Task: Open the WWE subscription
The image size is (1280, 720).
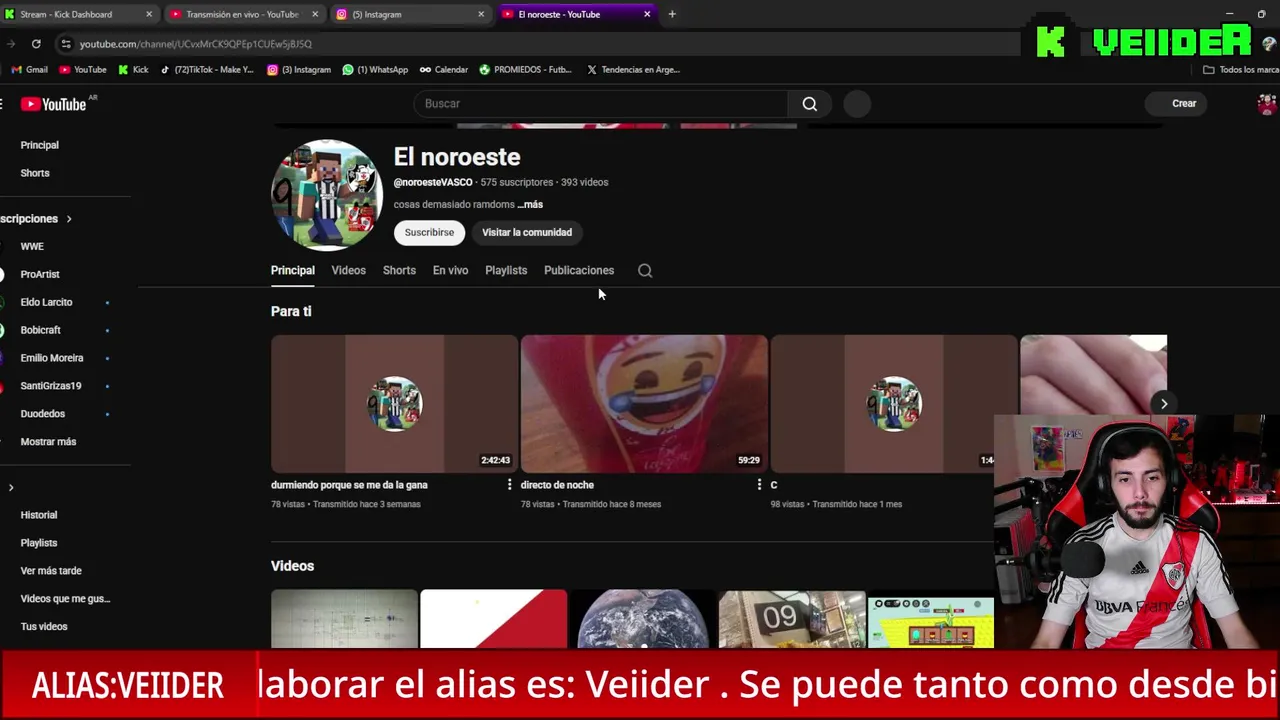Action: pyautogui.click(x=32, y=246)
